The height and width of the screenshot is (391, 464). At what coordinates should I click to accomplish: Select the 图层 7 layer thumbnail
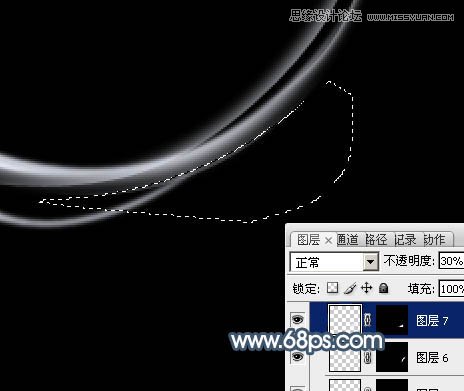coord(345,320)
